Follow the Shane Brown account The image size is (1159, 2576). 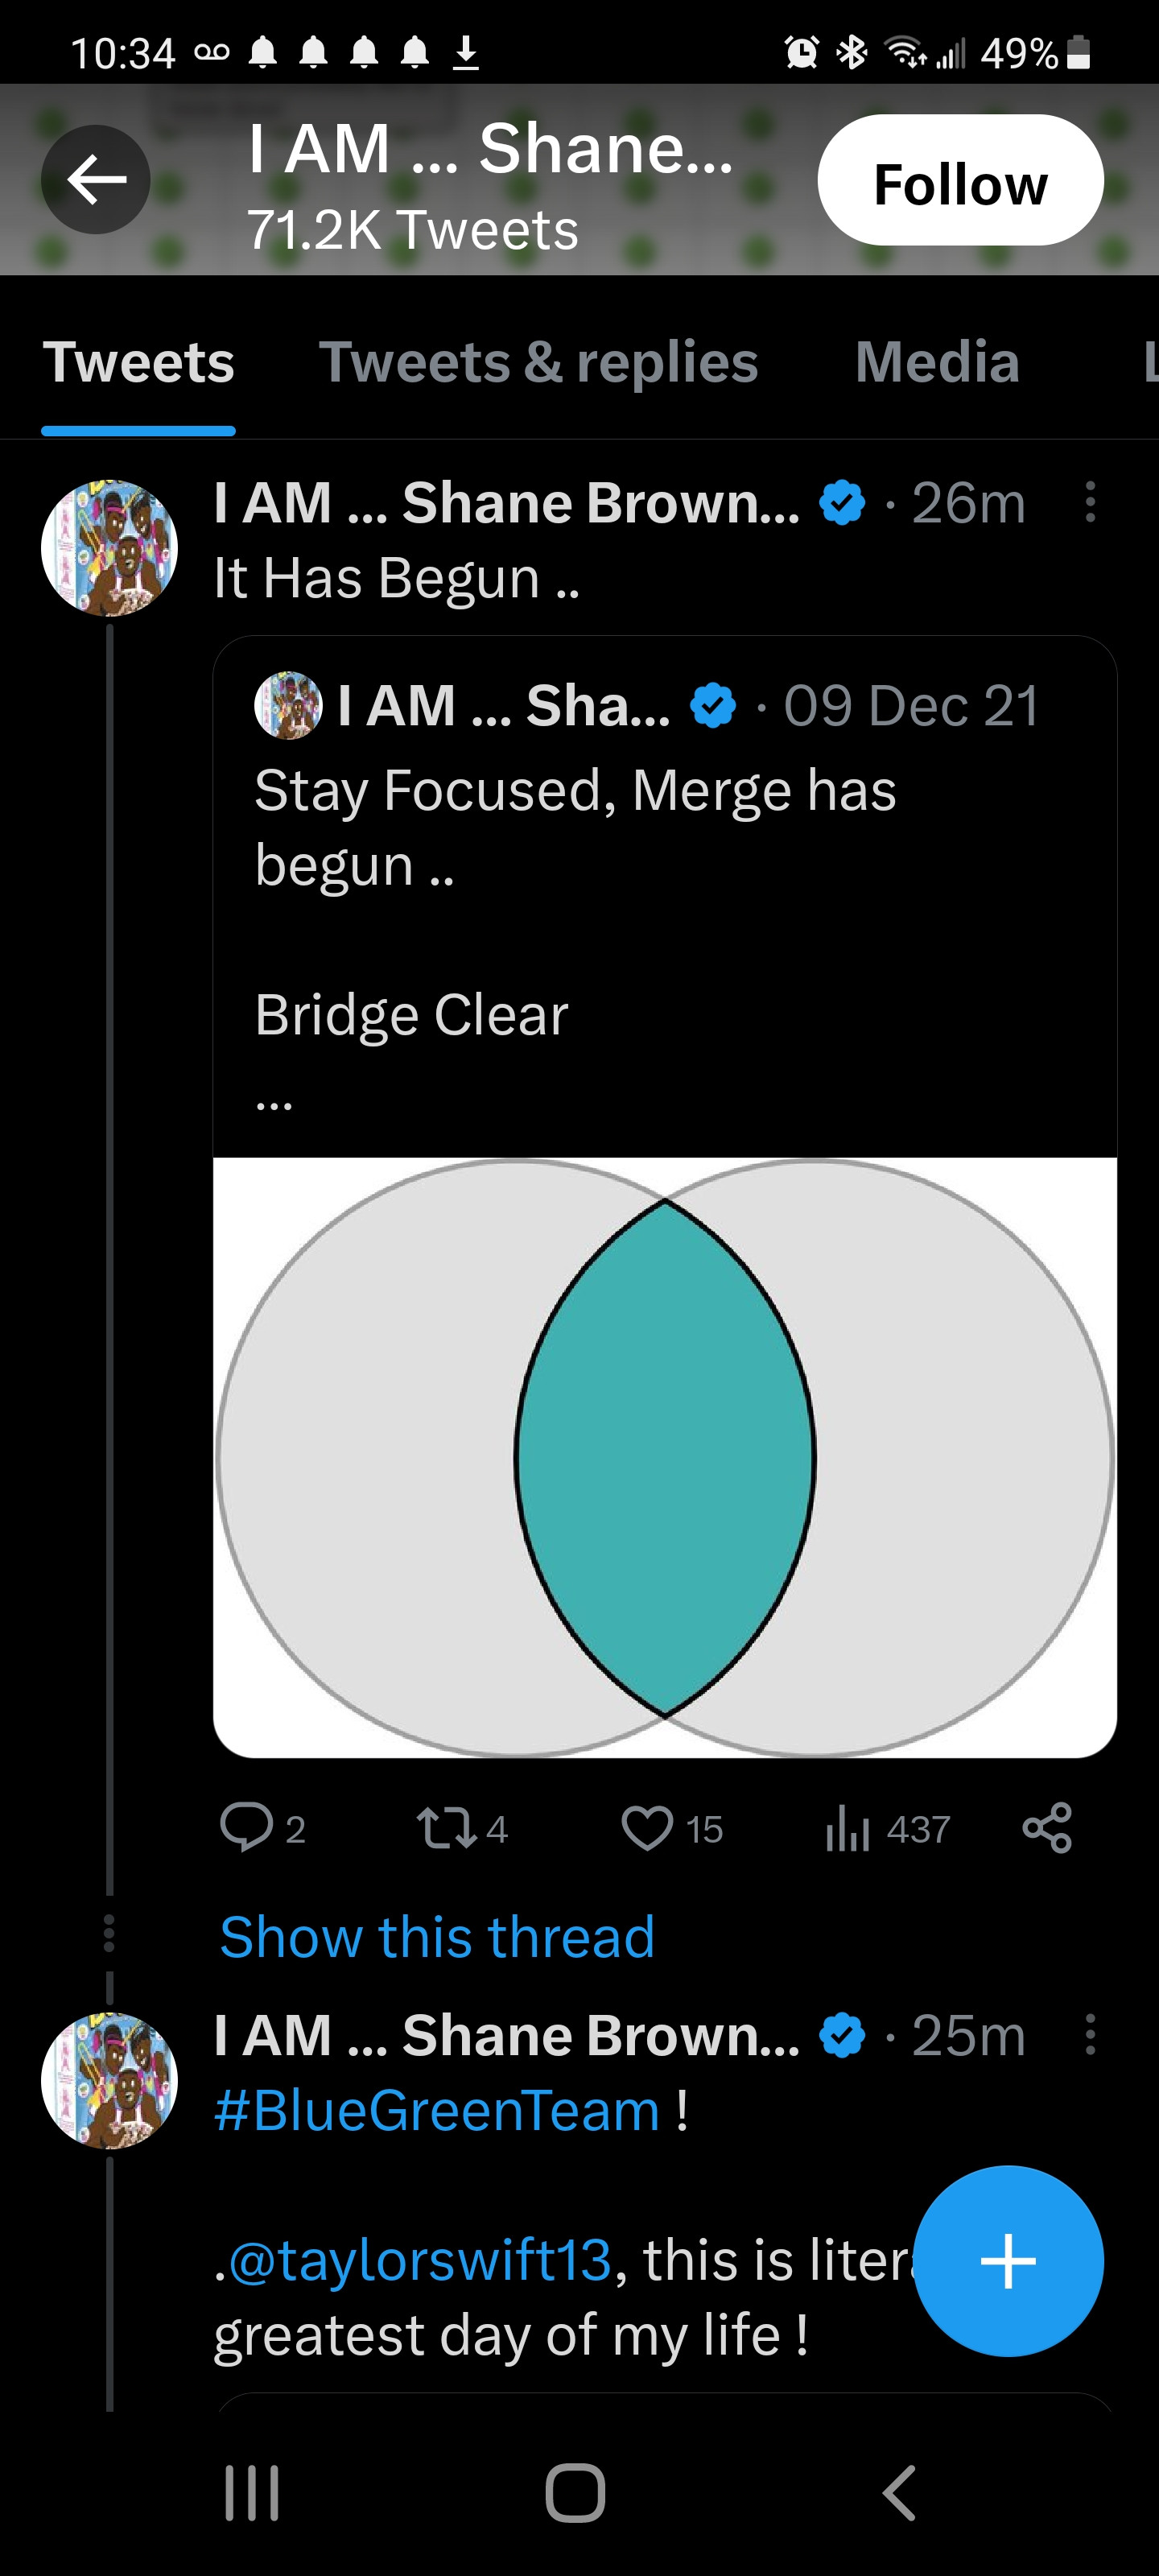(x=960, y=181)
